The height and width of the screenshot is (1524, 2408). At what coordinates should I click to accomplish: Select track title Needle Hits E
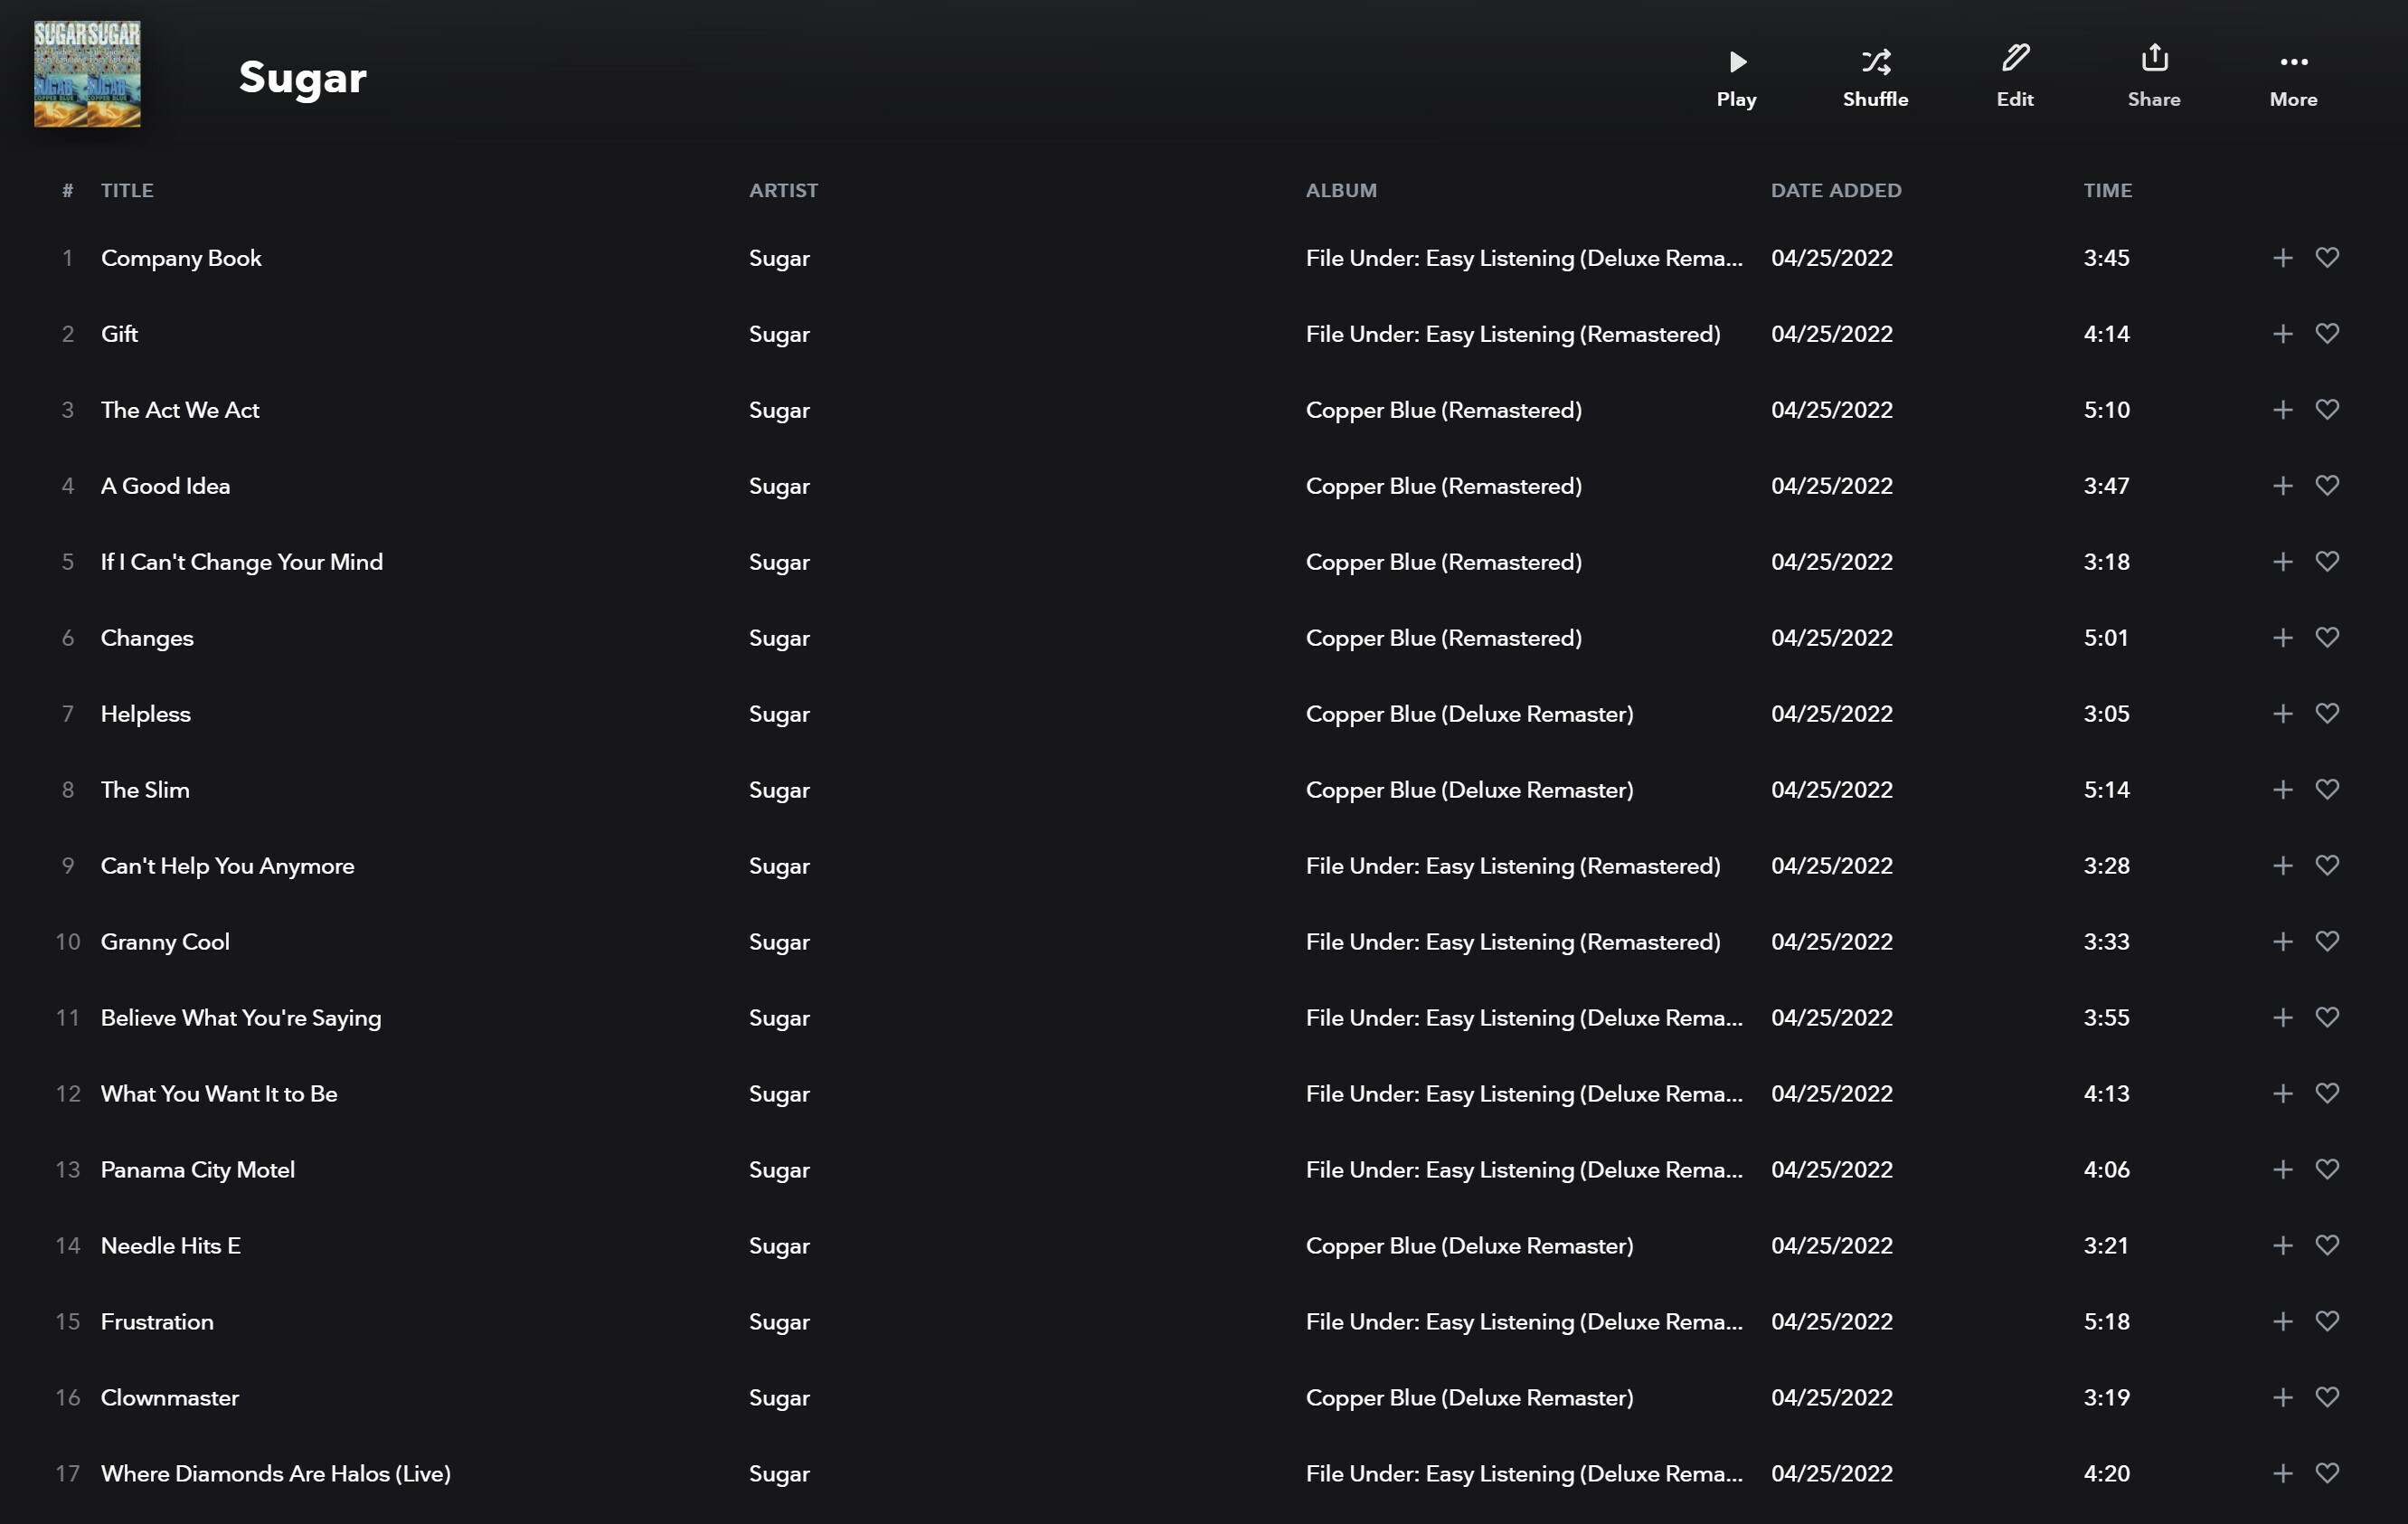[171, 1246]
